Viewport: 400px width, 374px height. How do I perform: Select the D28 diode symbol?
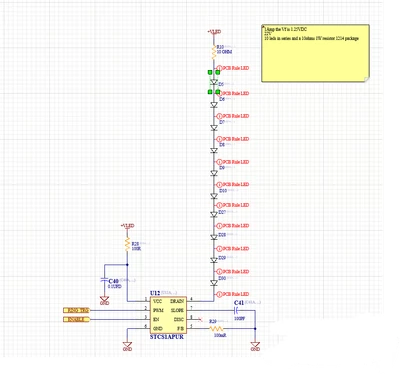[x=214, y=237]
